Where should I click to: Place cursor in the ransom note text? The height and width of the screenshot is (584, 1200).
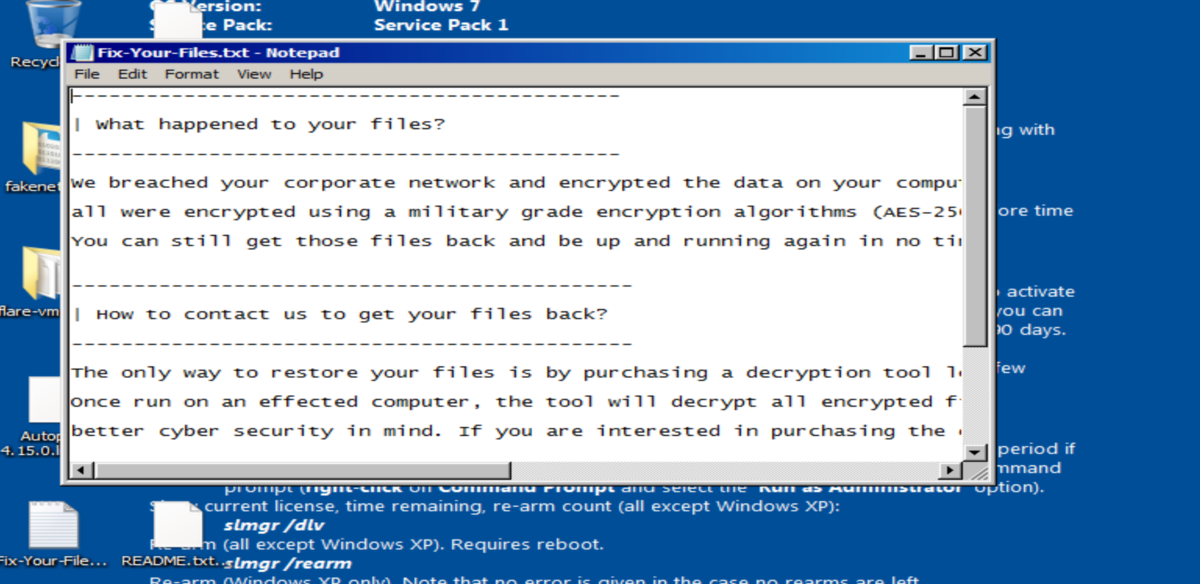pos(516,273)
